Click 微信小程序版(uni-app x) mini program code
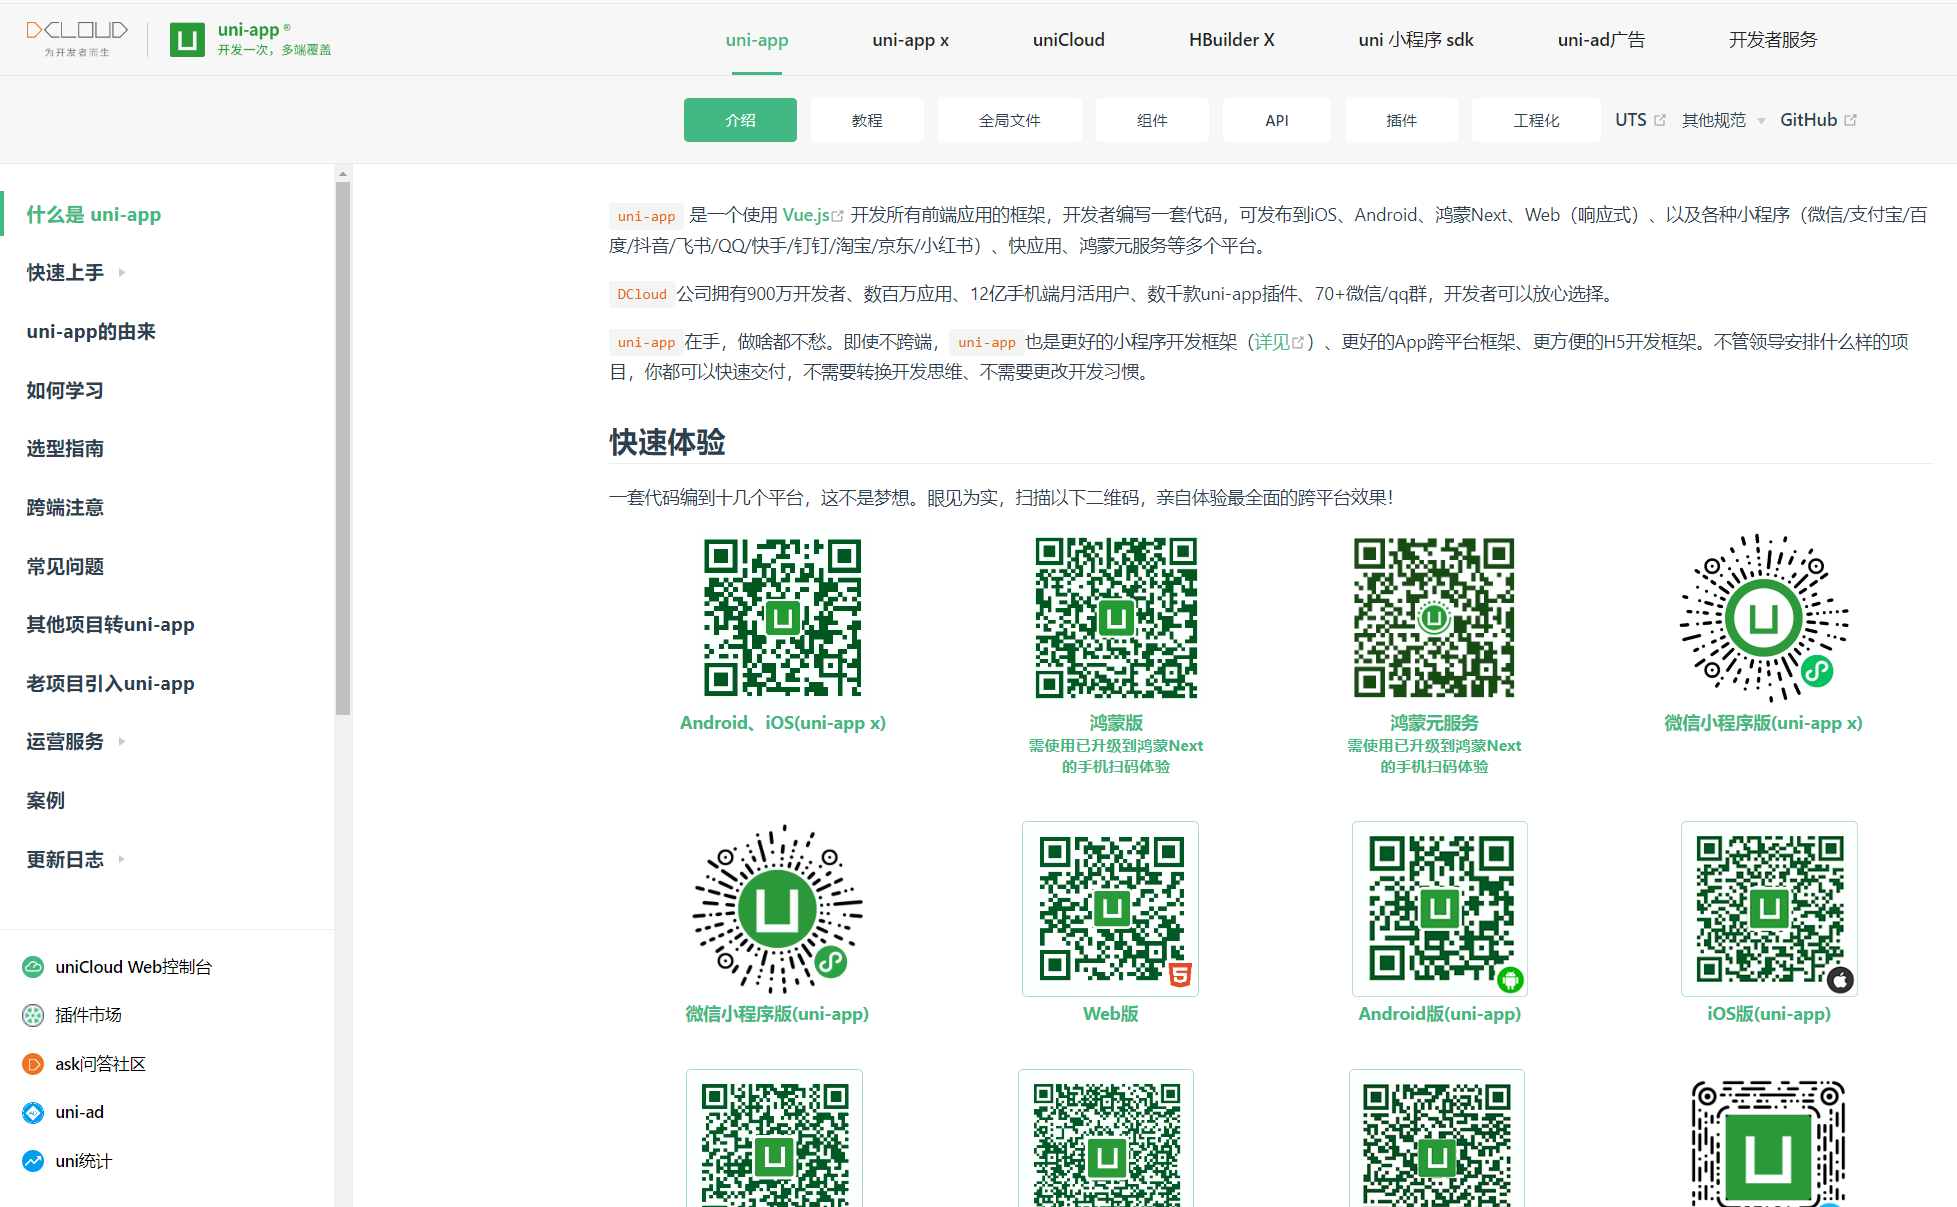The width and height of the screenshot is (1957, 1207). tap(1764, 618)
